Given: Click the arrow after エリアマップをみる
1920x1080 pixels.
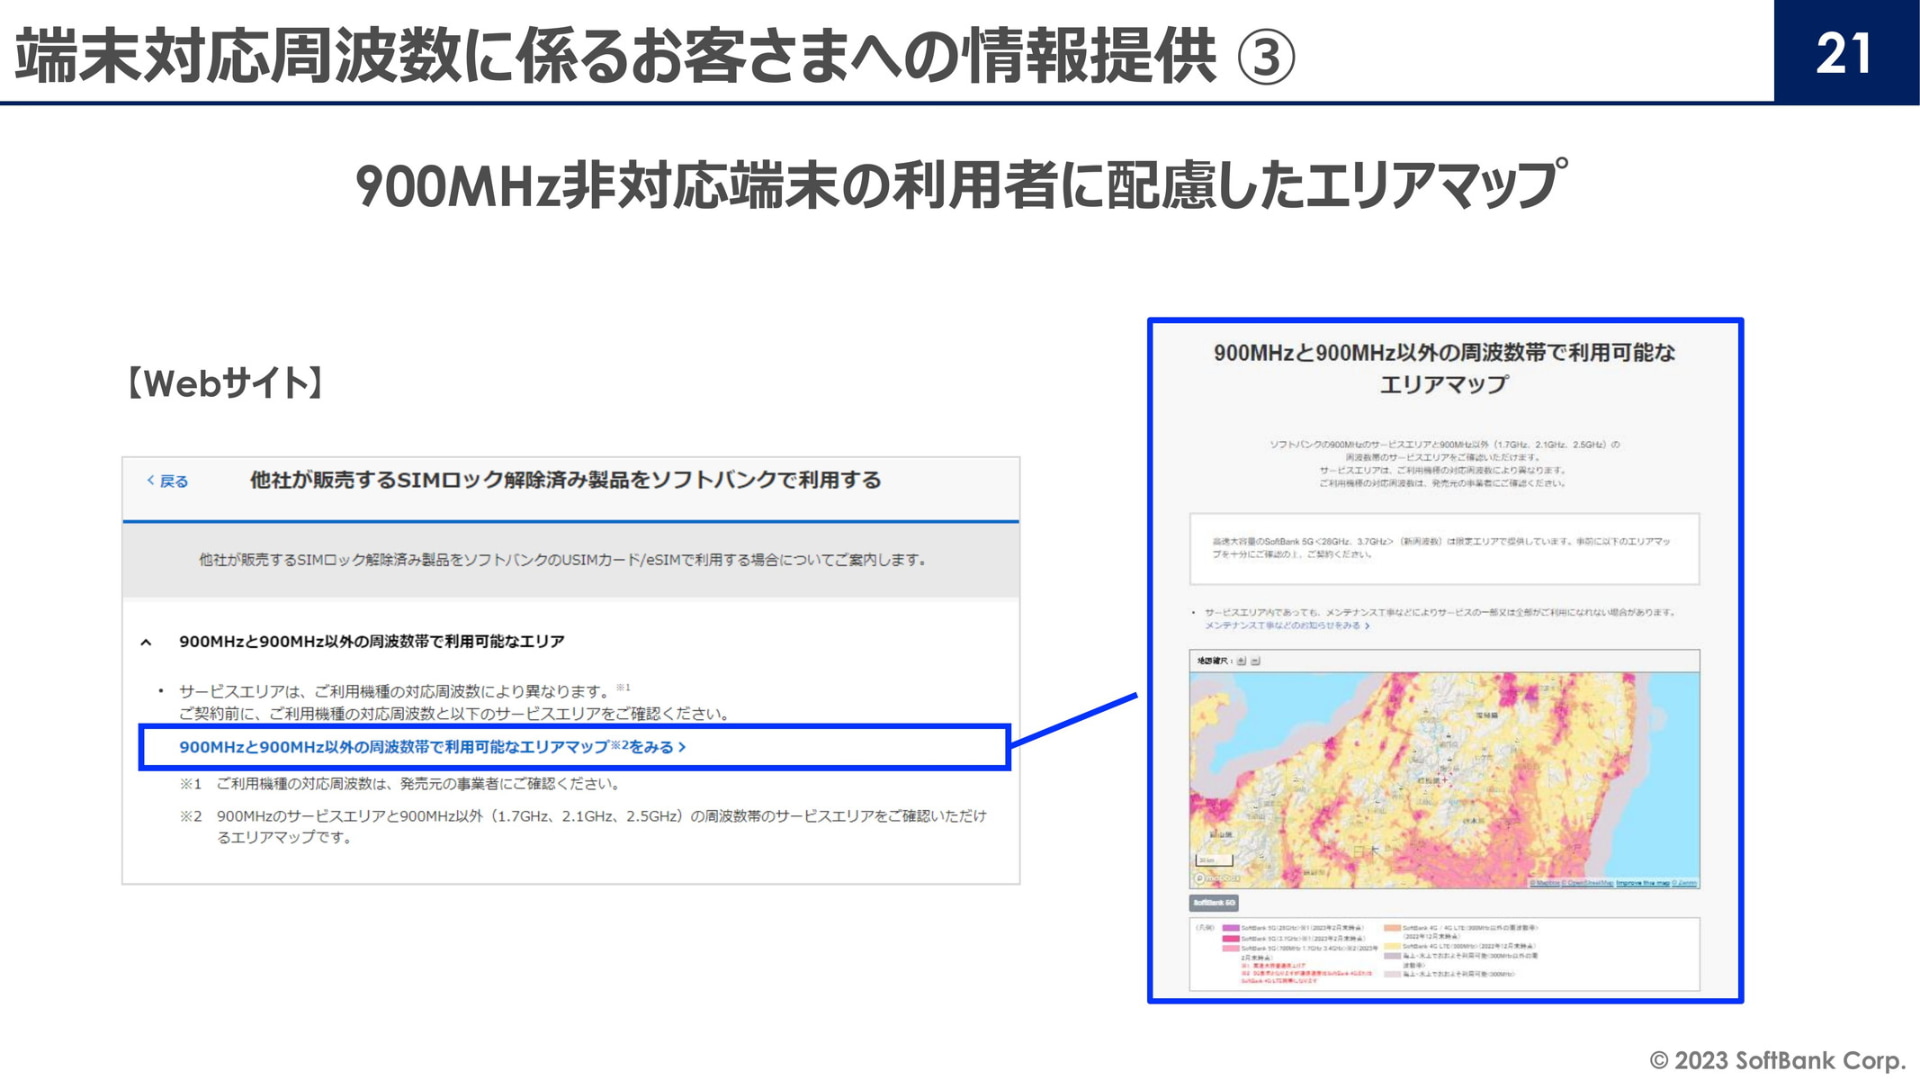Looking at the screenshot, I should 682,747.
